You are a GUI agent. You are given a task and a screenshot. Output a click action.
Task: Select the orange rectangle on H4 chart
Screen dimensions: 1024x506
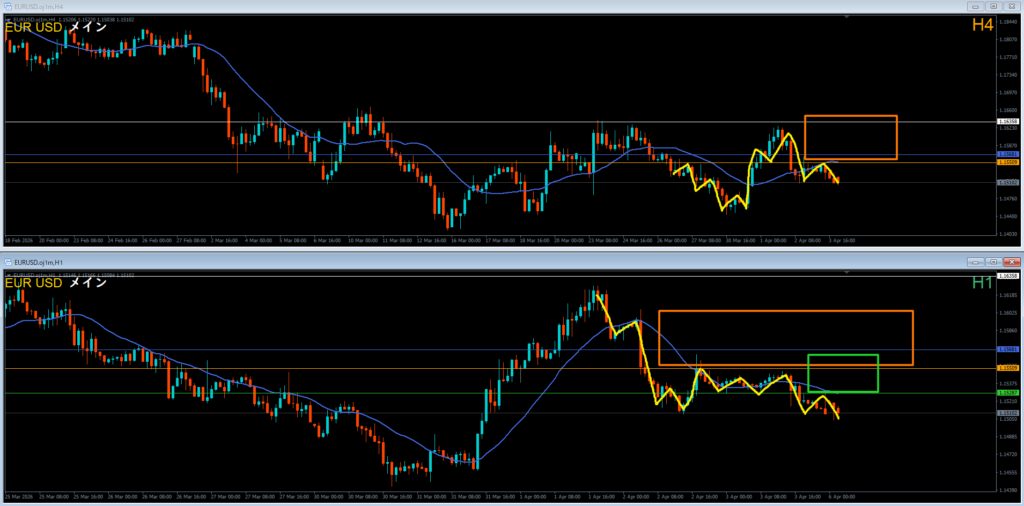(x=850, y=117)
